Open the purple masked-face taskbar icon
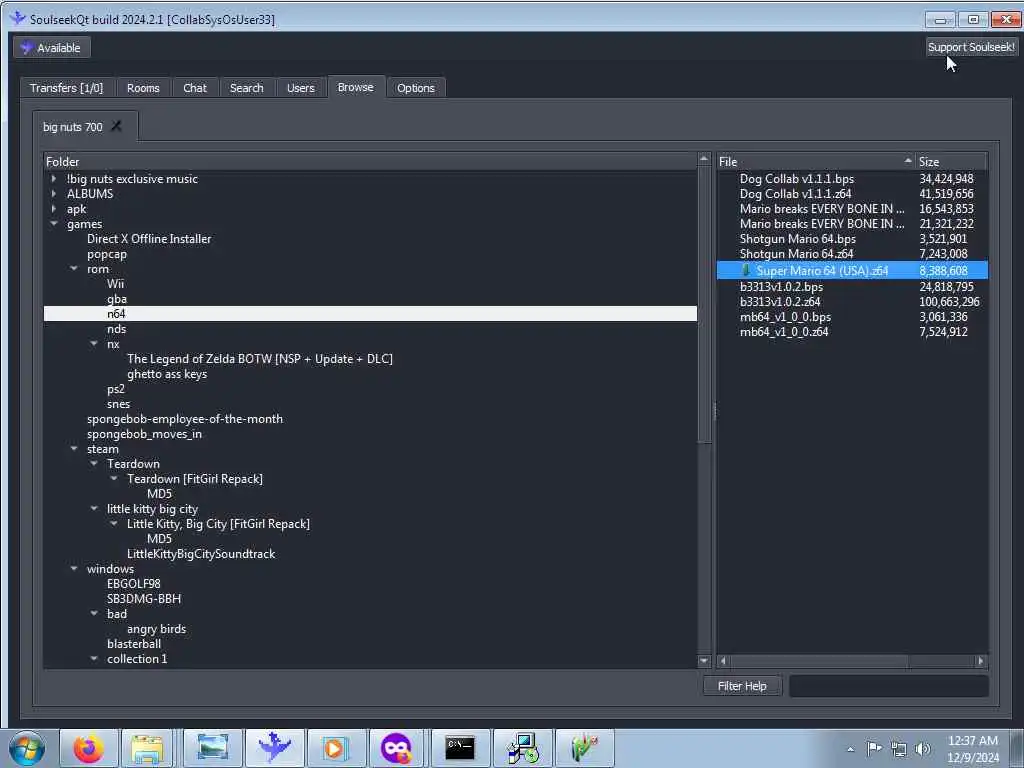 pos(397,748)
